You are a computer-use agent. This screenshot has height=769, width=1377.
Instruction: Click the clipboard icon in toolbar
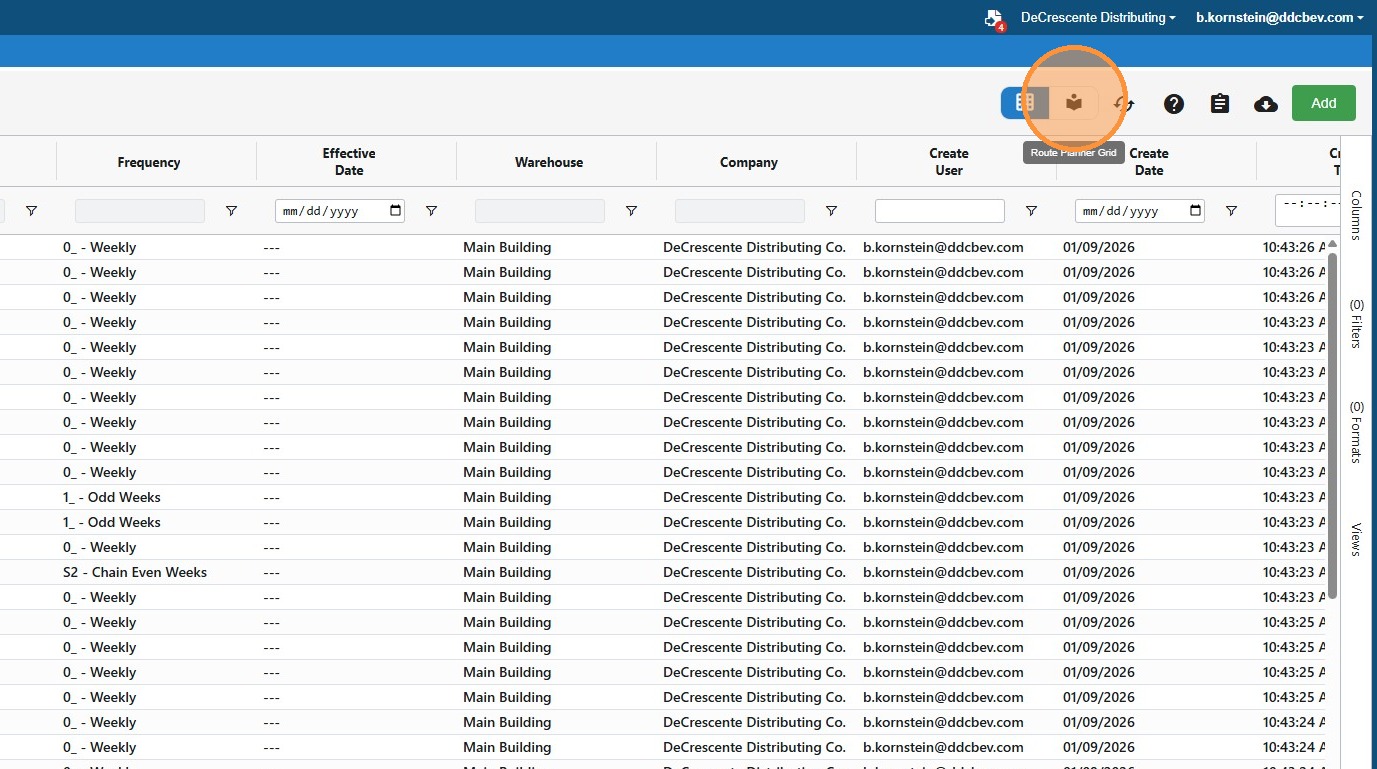pos(1220,104)
